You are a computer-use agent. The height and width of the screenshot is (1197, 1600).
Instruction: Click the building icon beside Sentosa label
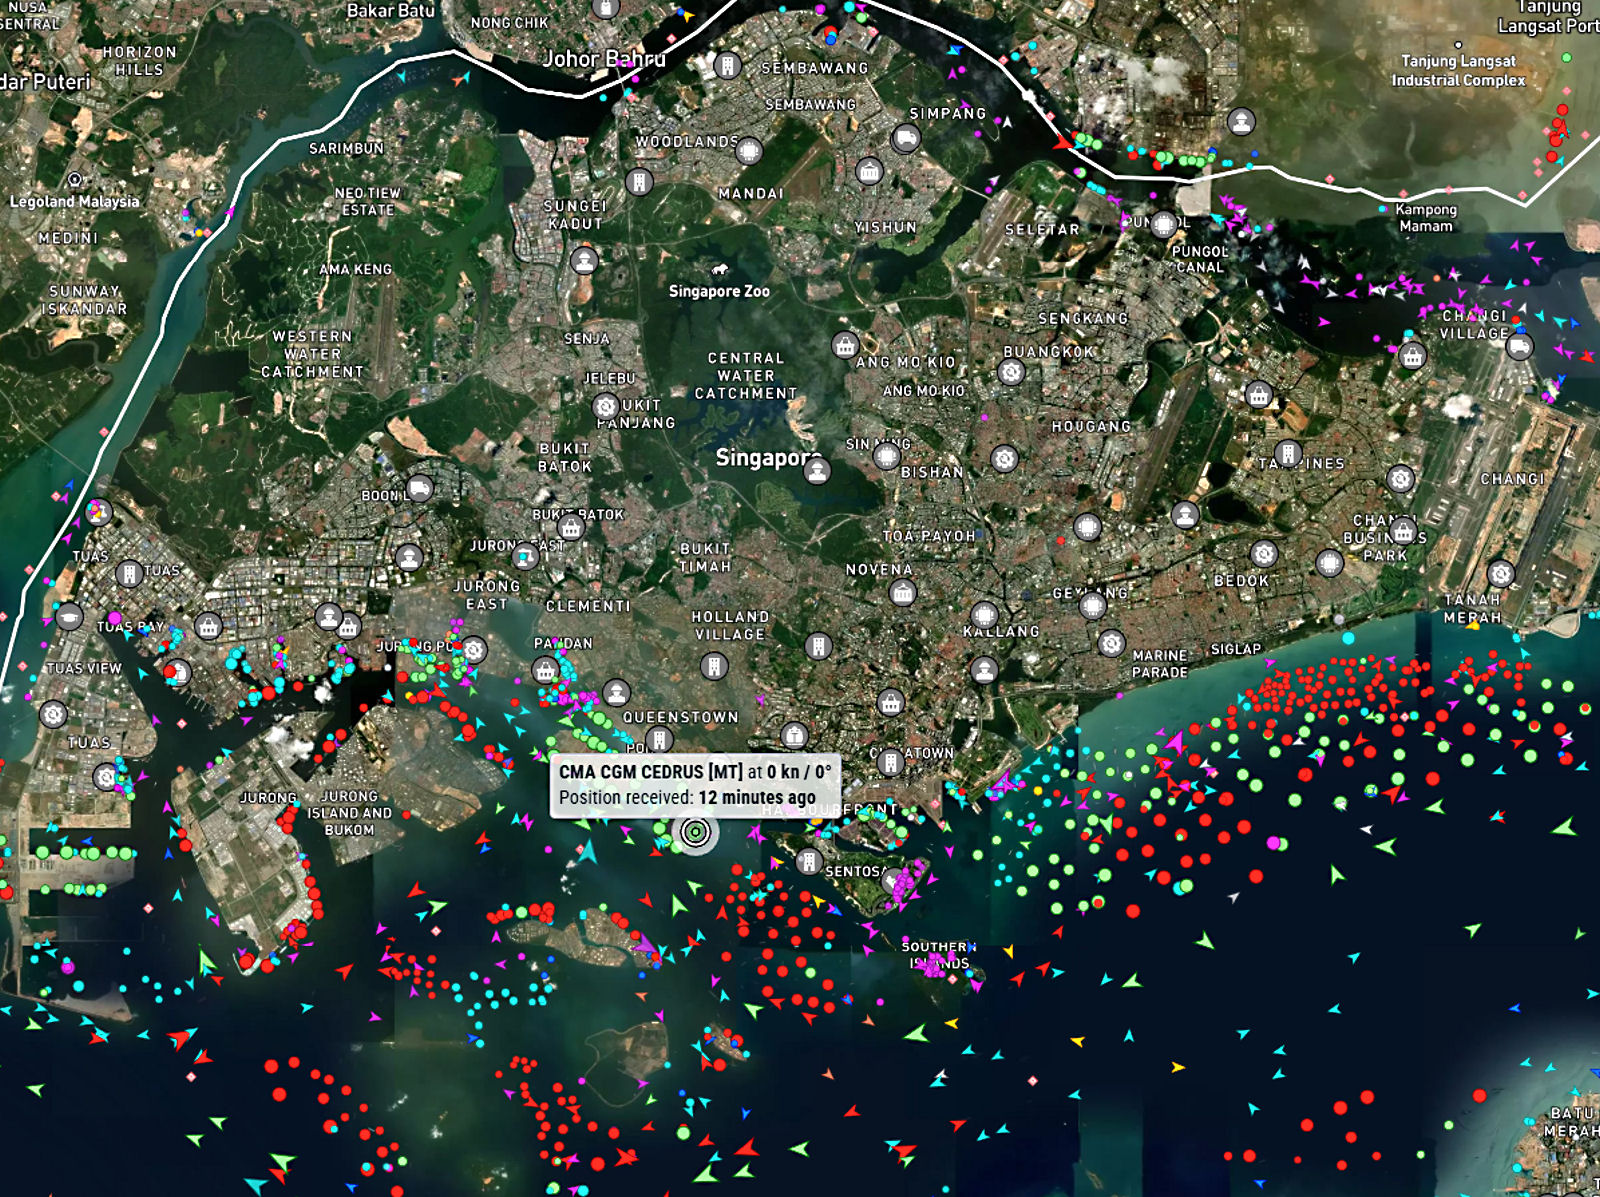click(809, 860)
